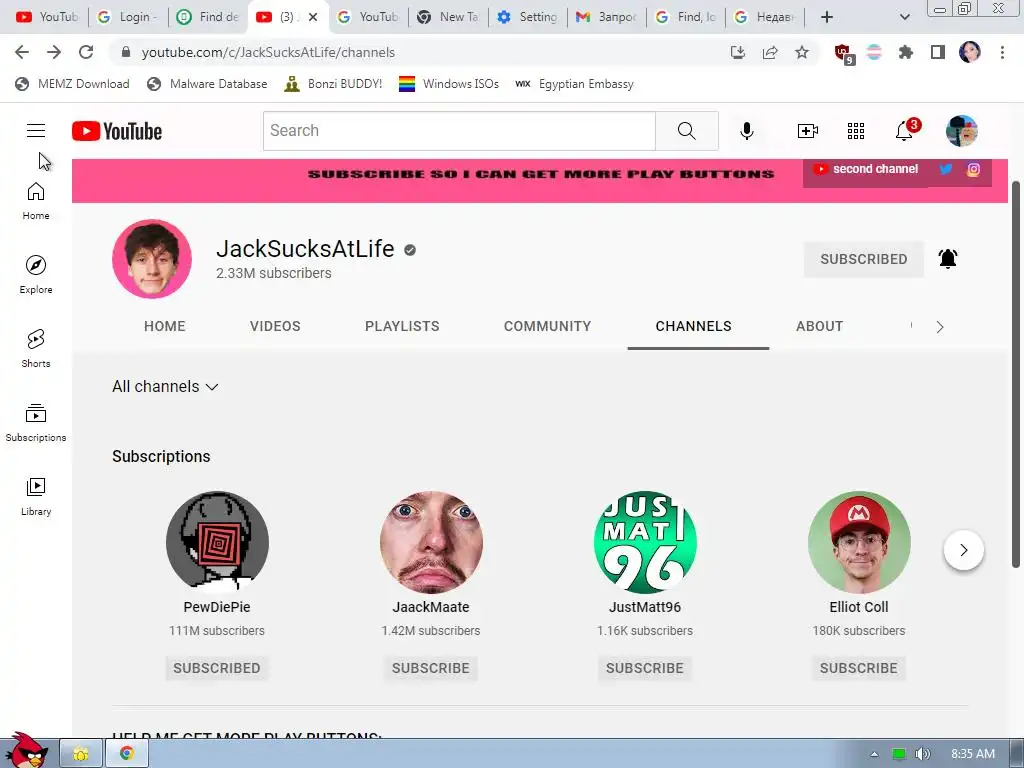Open the YouTube hamburger guide menu
This screenshot has height=768, width=1024.
click(x=36, y=131)
